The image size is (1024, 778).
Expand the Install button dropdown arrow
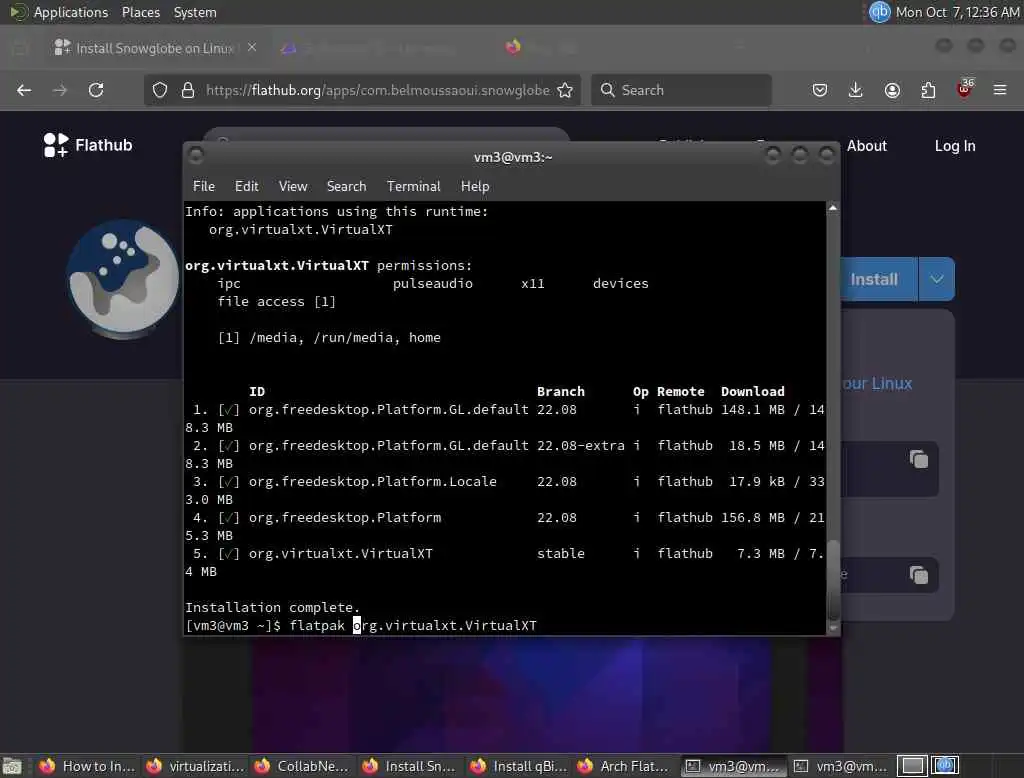[x=936, y=279]
